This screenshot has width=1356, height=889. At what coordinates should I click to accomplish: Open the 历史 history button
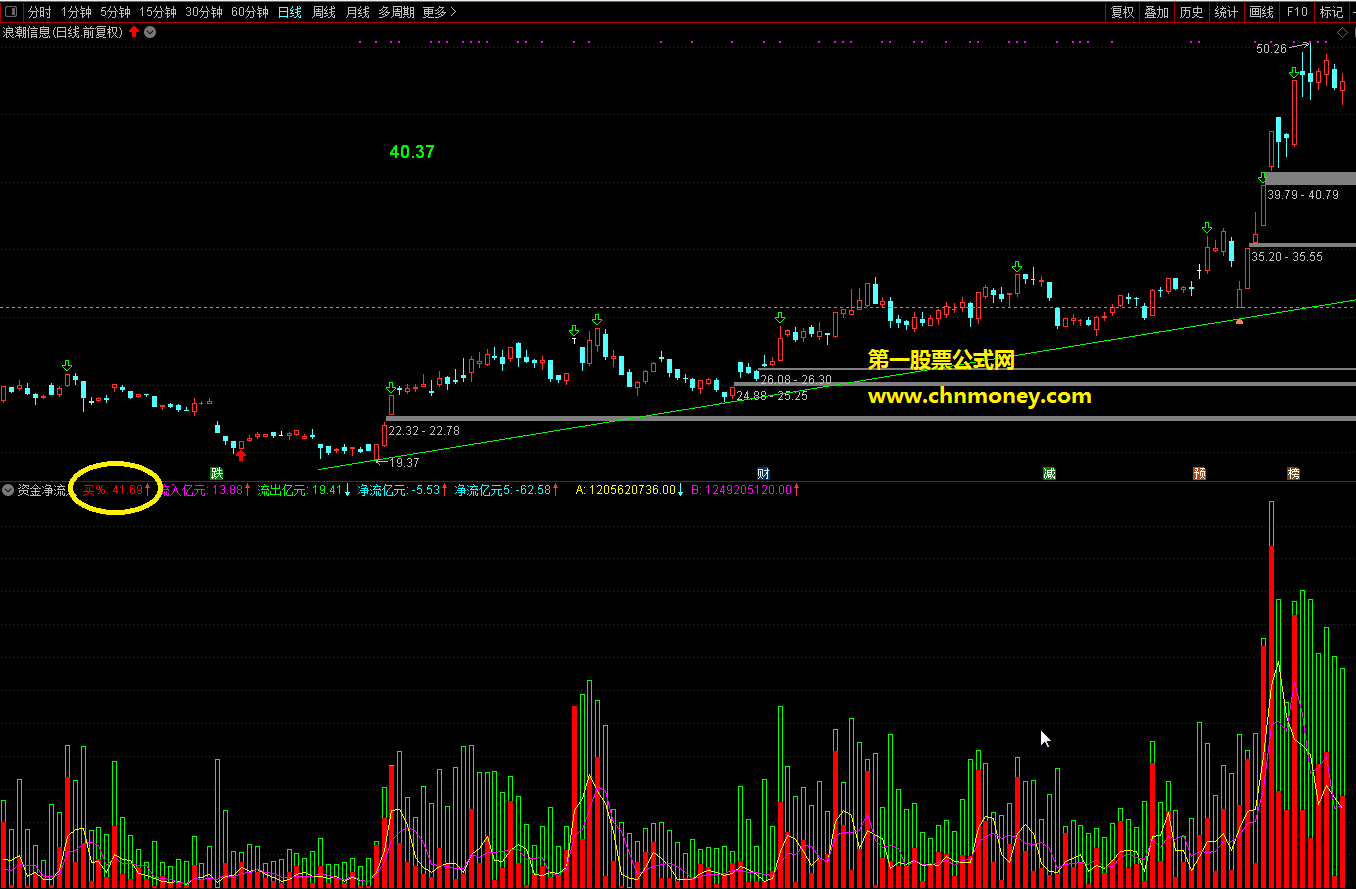1191,12
